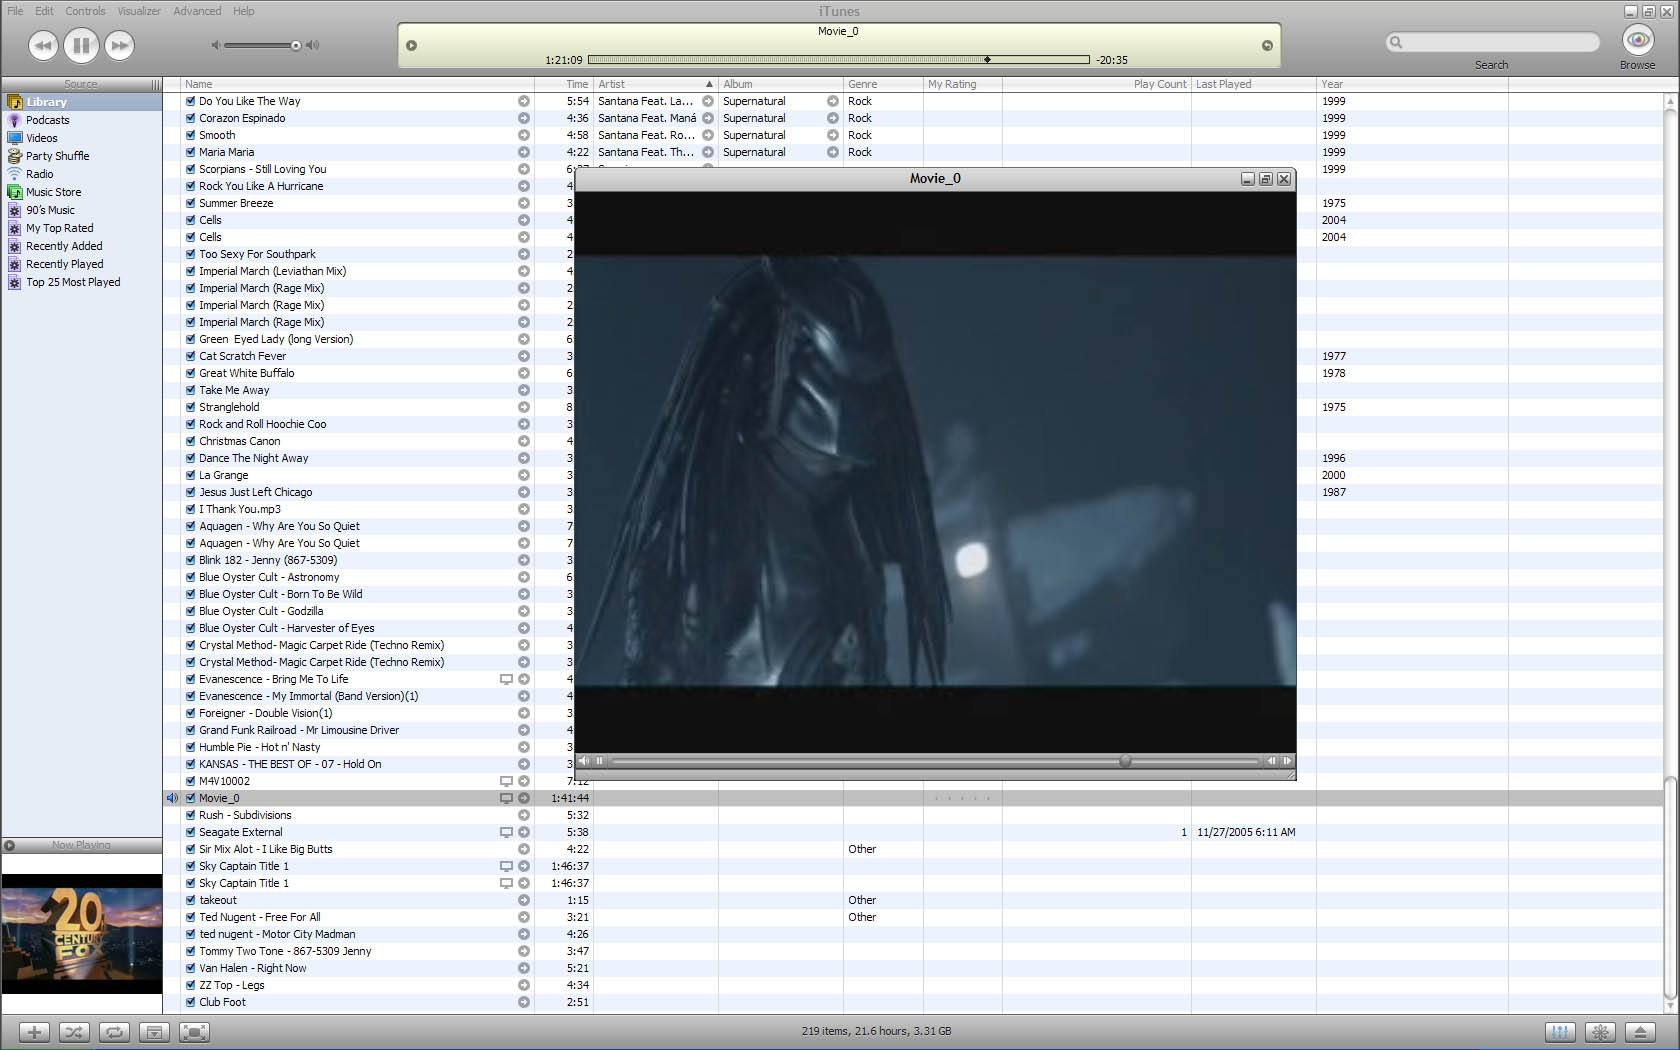1680x1050 pixels.
Task: Sort by the Year column header
Action: 1412,84
